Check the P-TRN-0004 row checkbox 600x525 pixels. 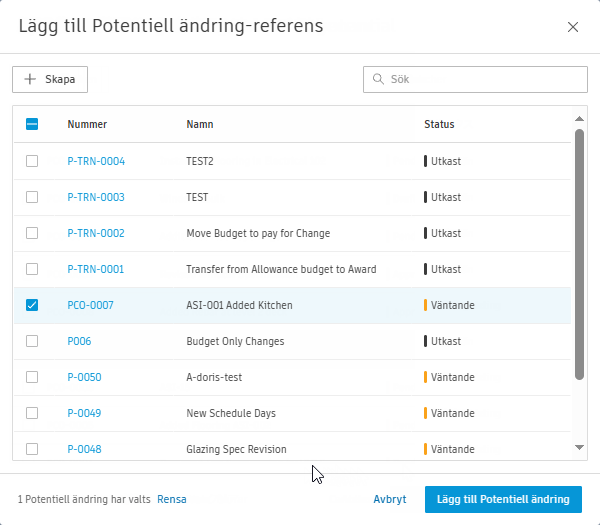[x=32, y=161]
